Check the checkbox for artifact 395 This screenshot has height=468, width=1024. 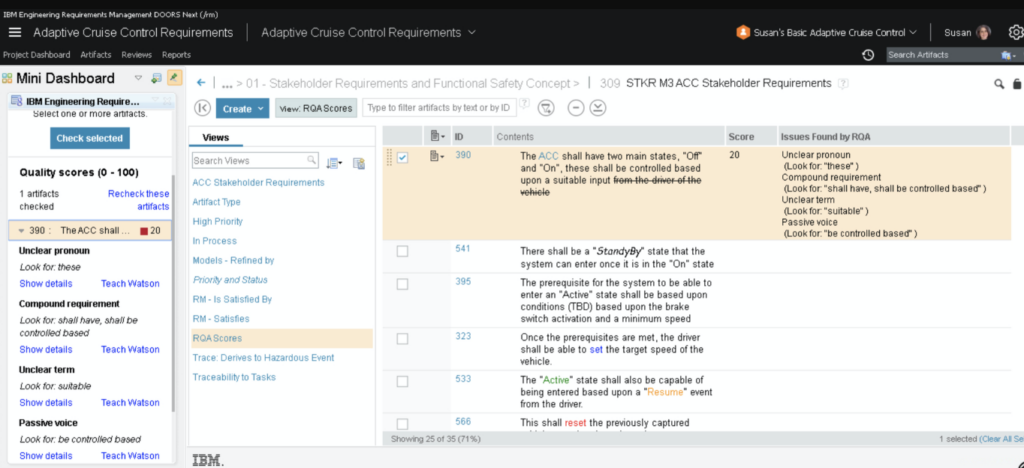(x=402, y=284)
